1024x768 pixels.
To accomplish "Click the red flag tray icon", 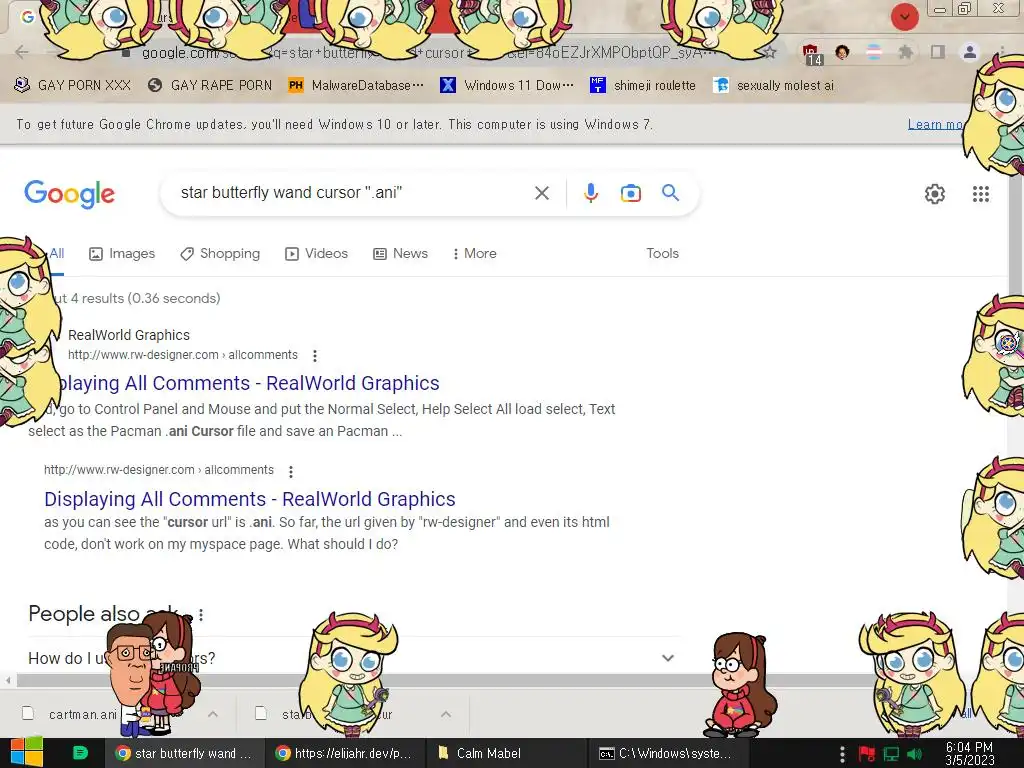I will [x=867, y=754].
